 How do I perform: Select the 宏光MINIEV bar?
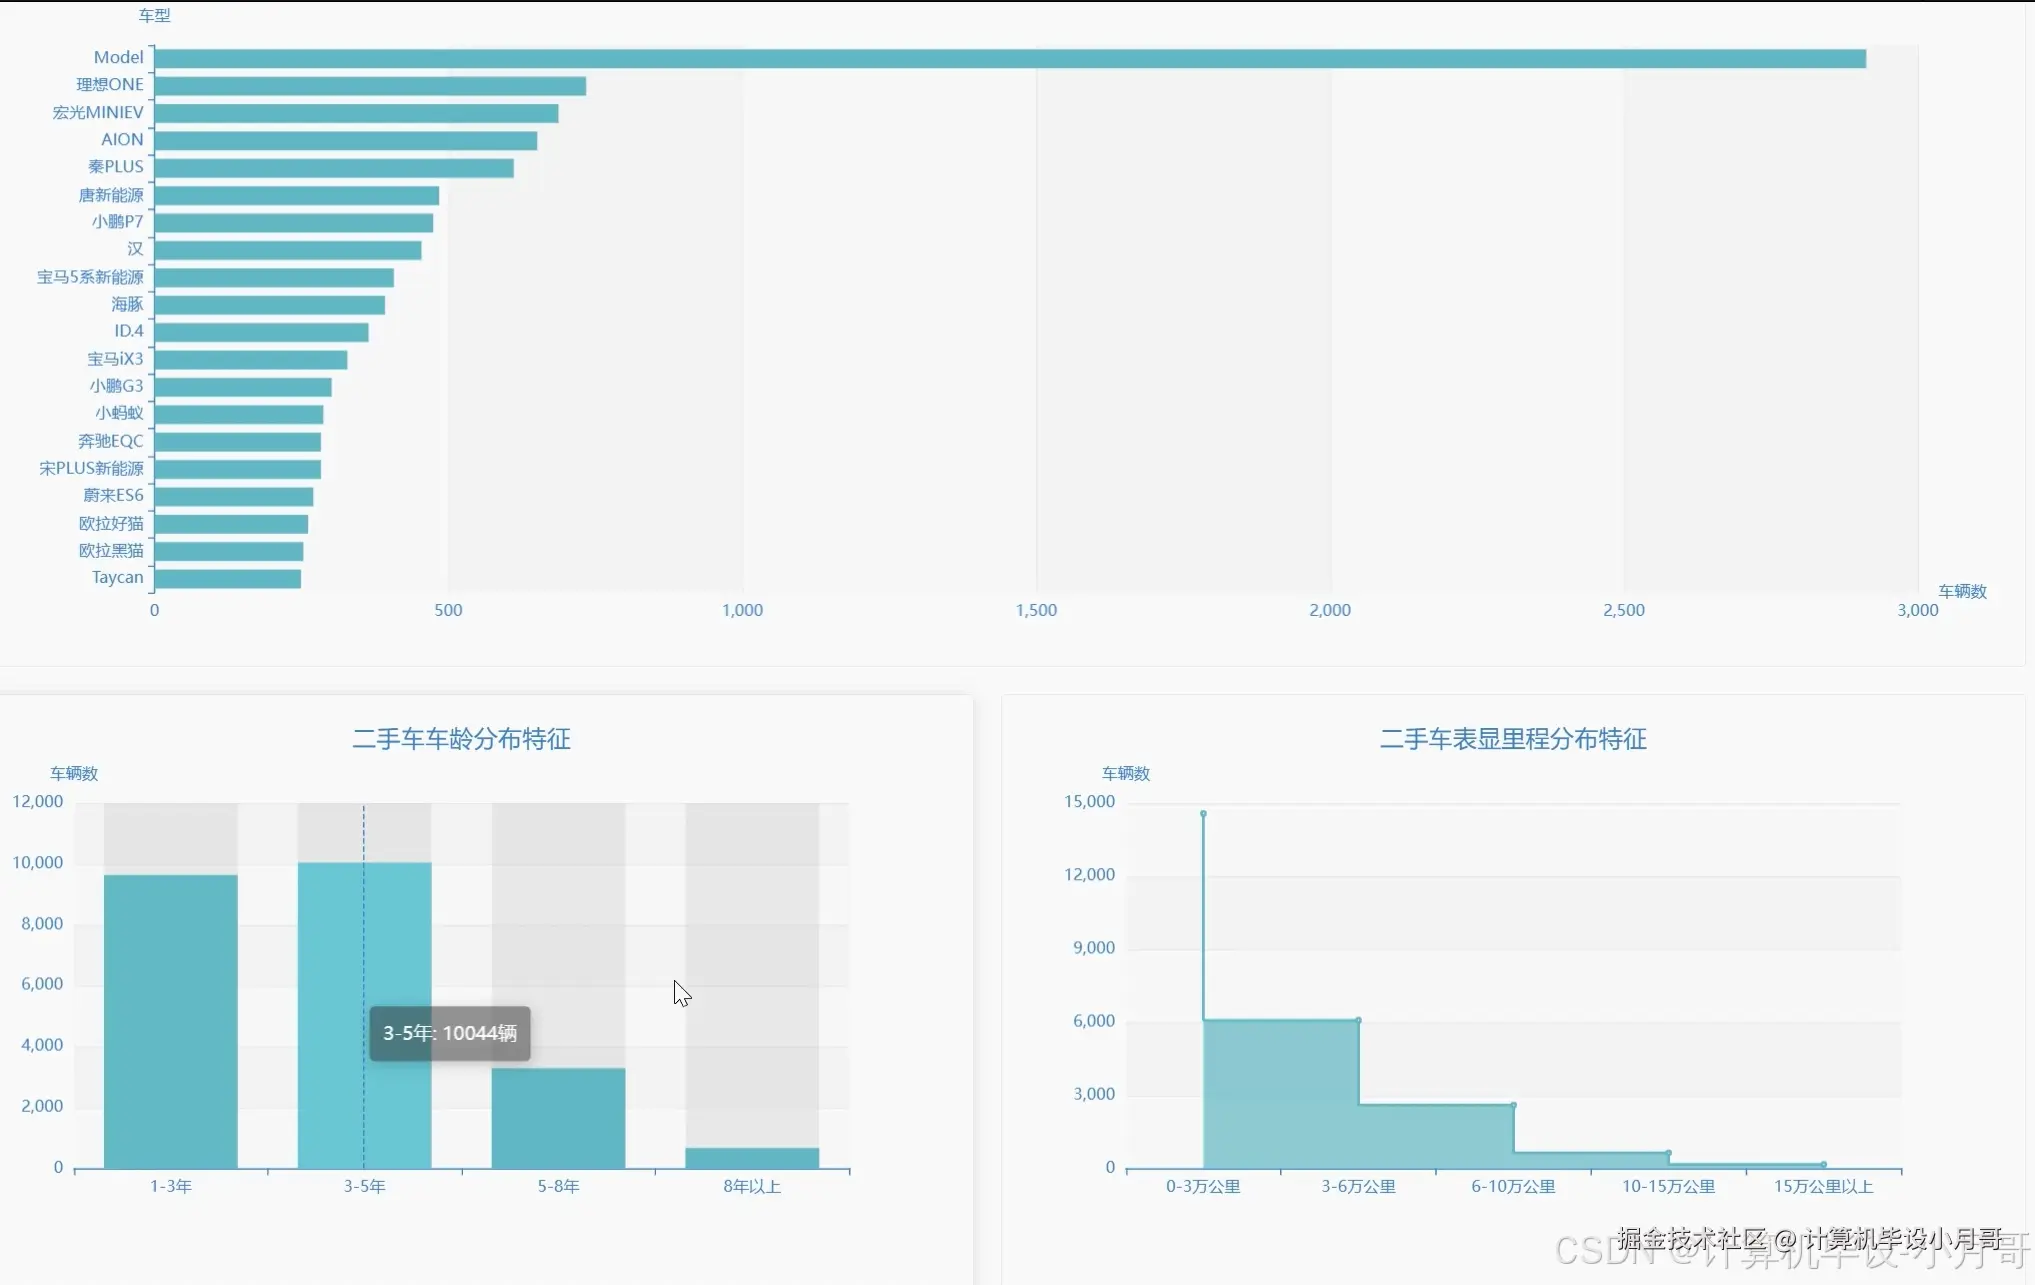pos(356,113)
